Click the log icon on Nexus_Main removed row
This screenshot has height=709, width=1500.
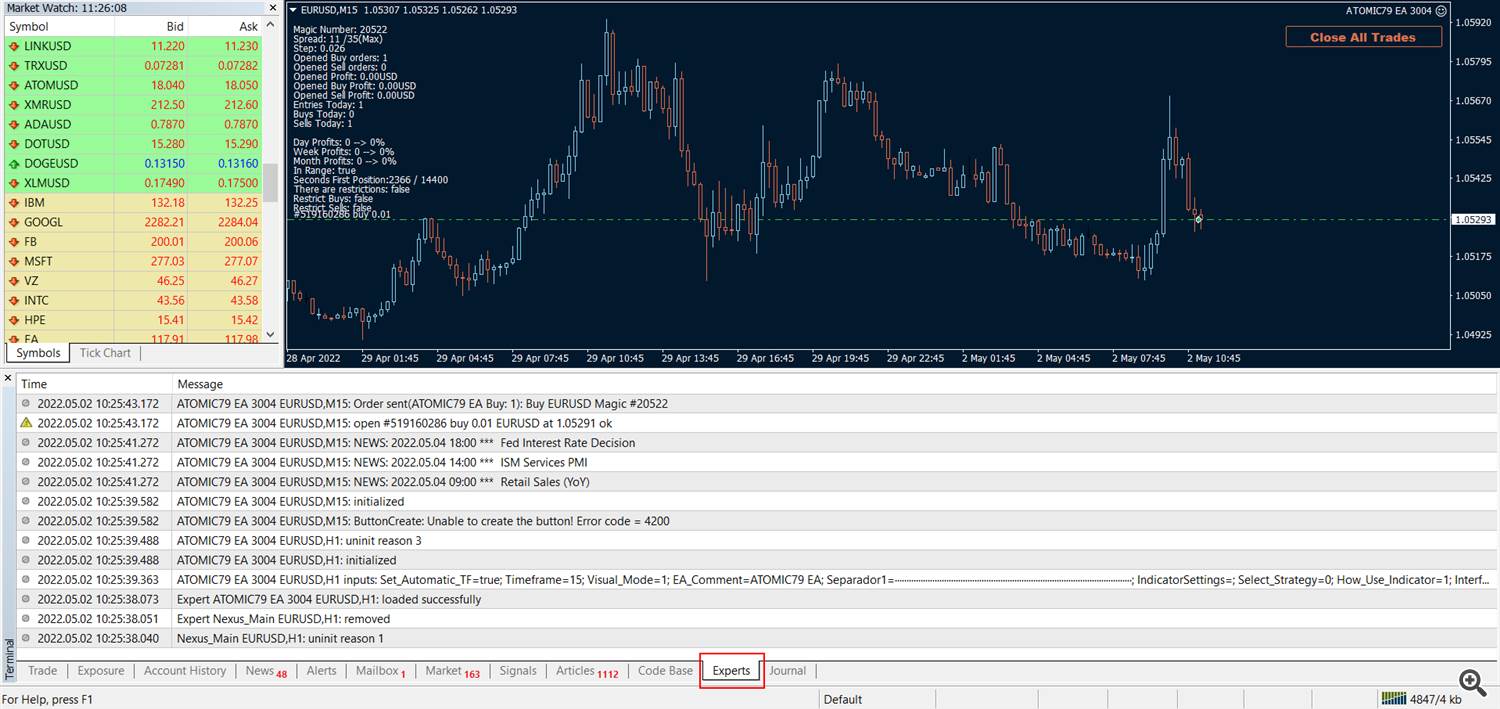point(26,619)
